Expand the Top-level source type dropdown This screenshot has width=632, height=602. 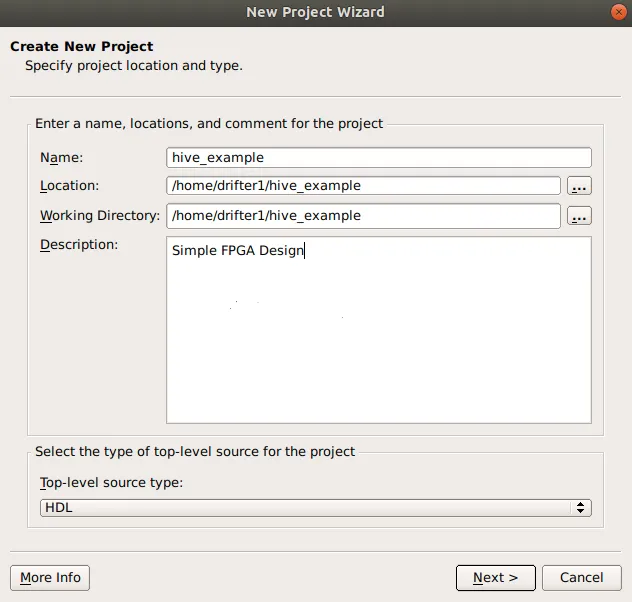point(316,508)
